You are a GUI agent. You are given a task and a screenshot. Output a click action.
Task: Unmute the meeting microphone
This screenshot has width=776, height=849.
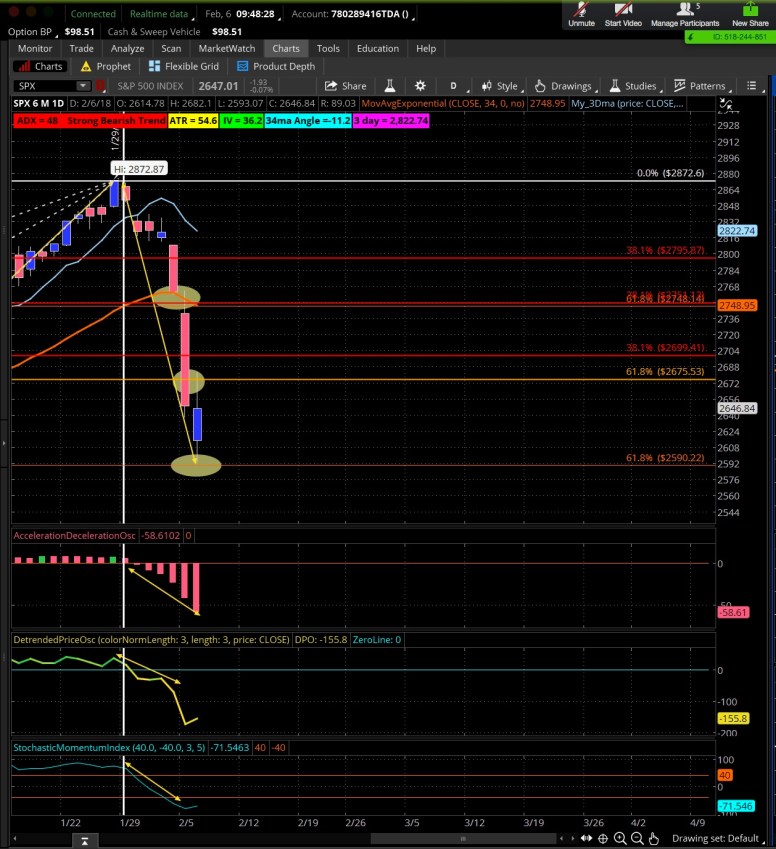581,15
